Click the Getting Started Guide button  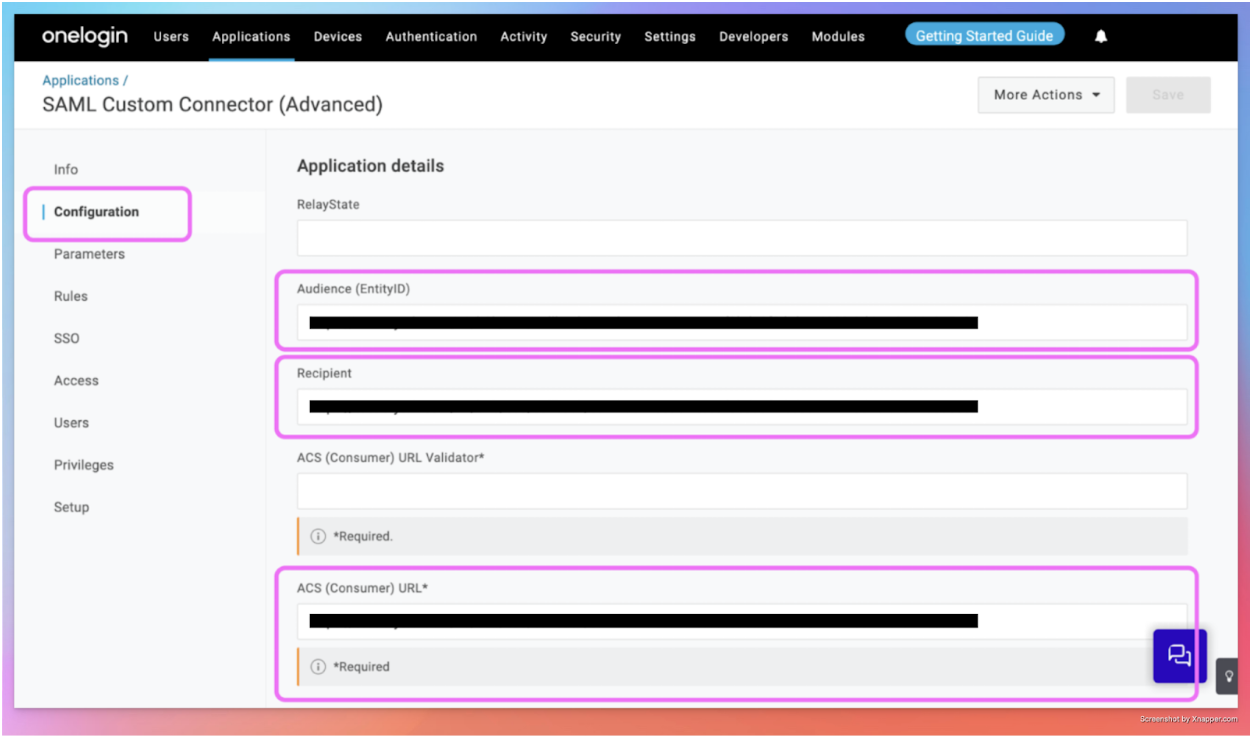985,35
